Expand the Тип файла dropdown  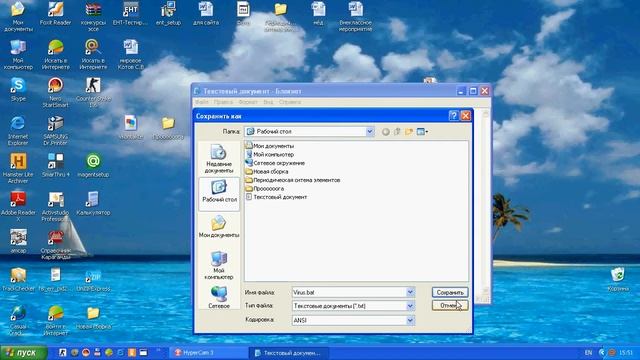pyautogui.click(x=410, y=306)
